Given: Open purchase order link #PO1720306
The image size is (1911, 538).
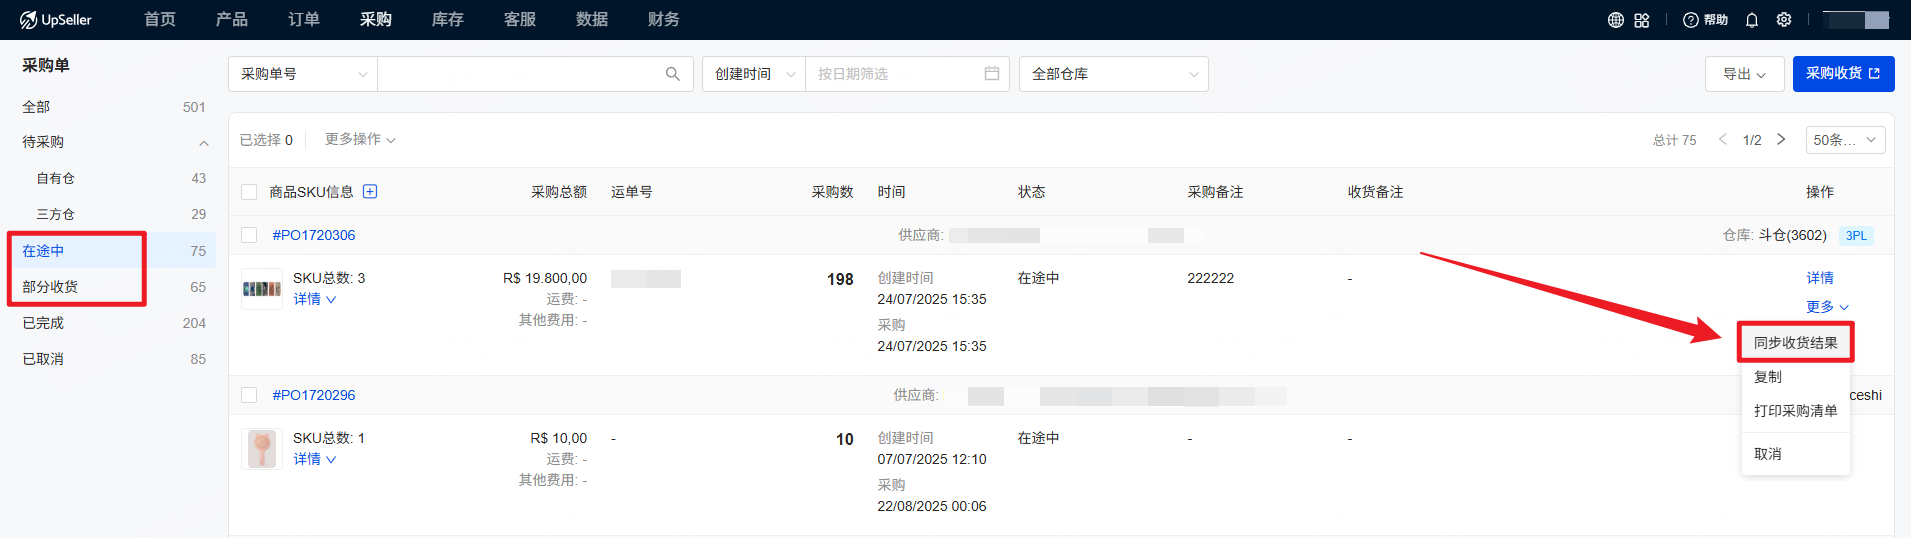Looking at the screenshot, I should pyautogui.click(x=314, y=235).
